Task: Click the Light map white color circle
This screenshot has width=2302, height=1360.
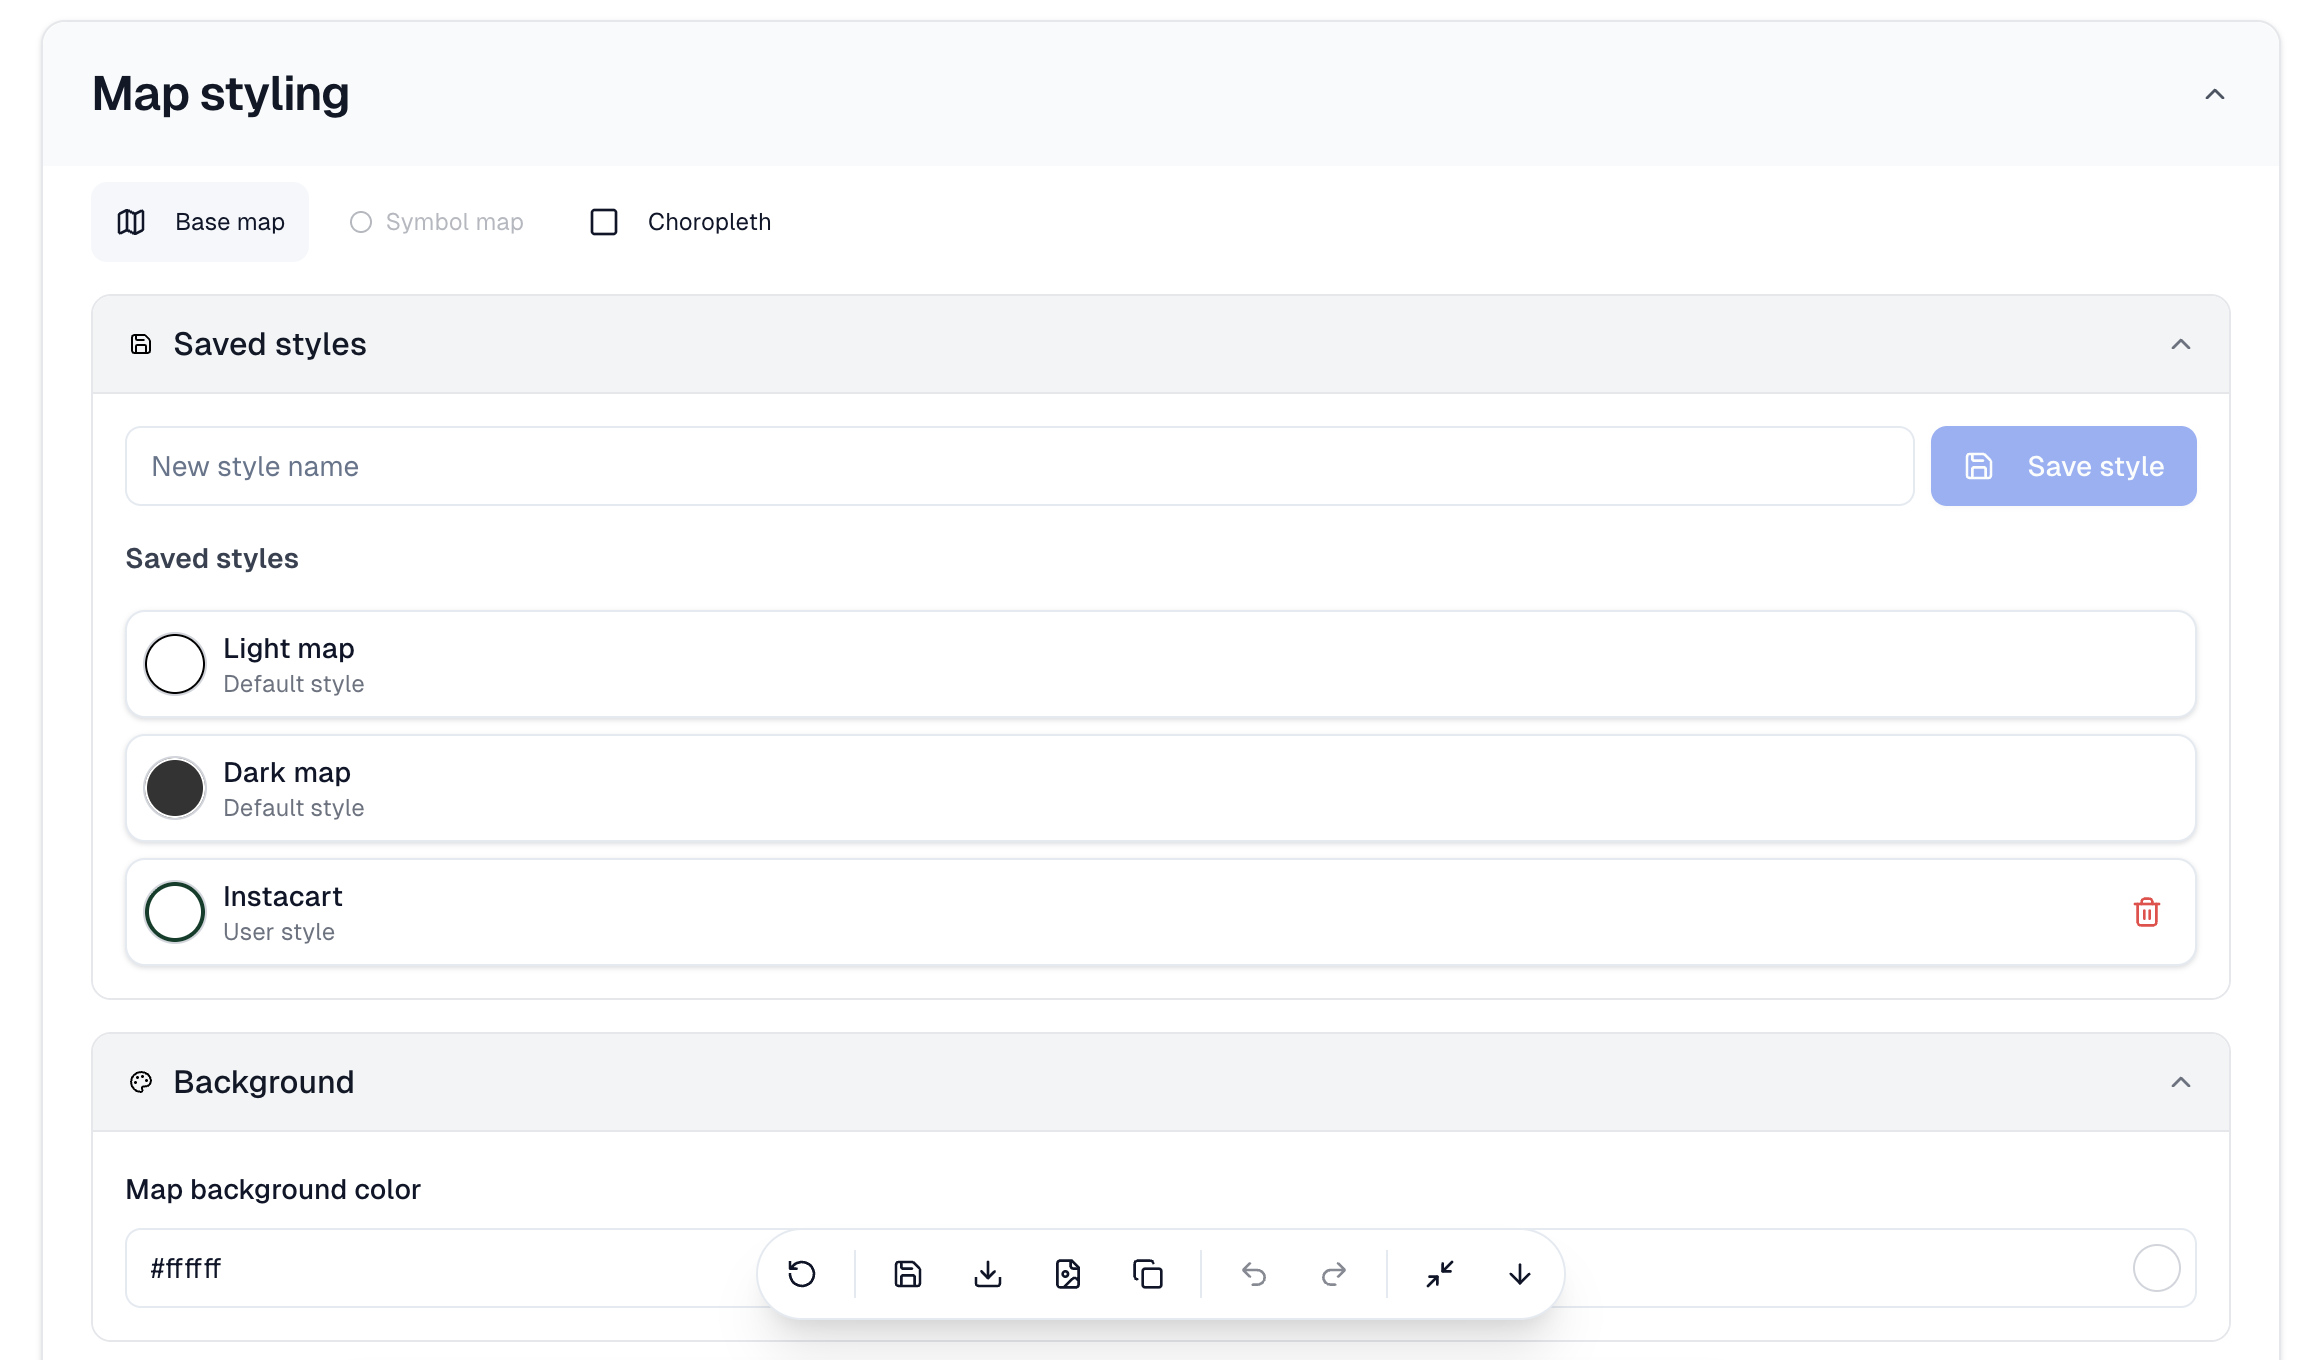Action: [175, 664]
